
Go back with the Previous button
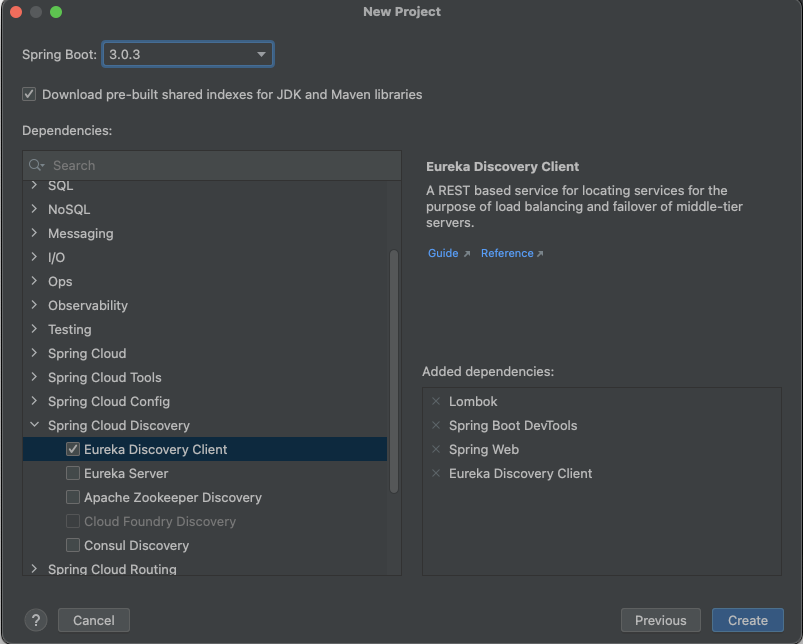(661, 620)
